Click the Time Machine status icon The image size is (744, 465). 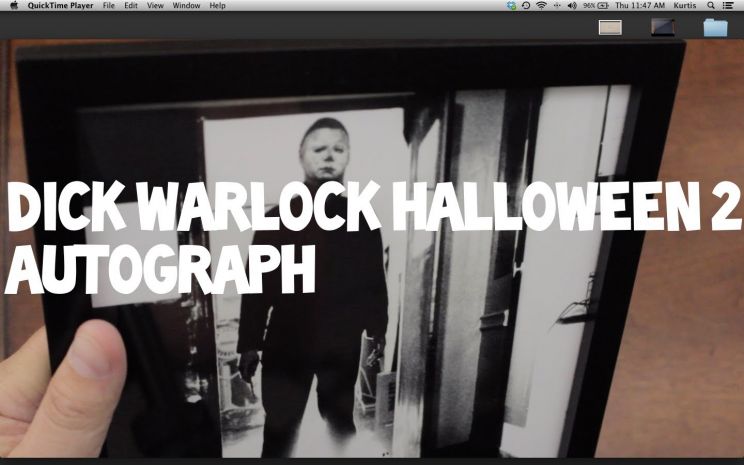526,6
